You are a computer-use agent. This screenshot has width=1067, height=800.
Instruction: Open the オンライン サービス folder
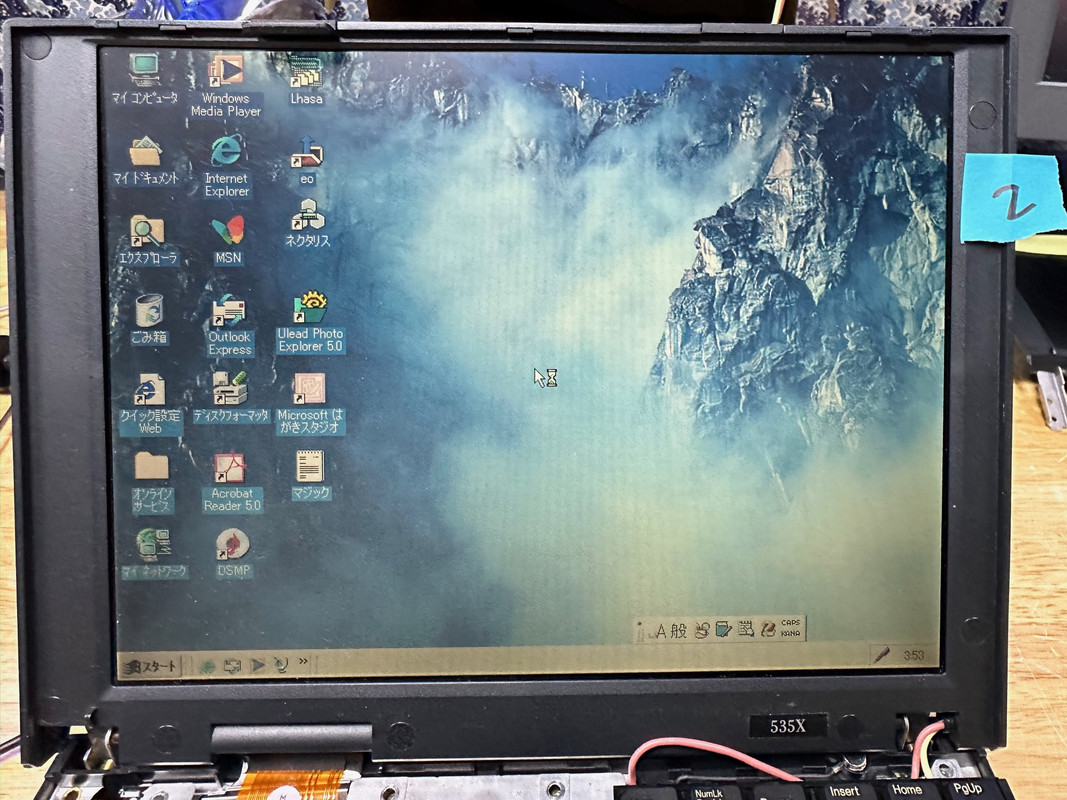pos(152,482)
